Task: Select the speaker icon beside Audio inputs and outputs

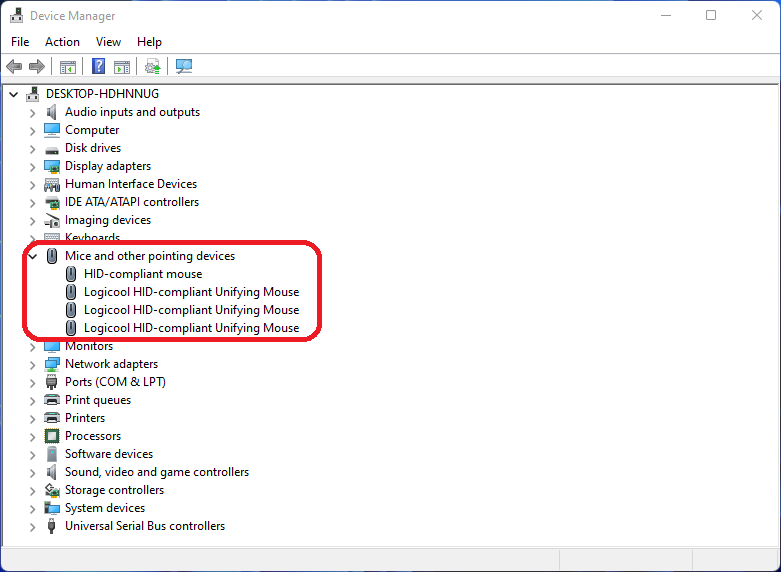Action: pos(52,112)
